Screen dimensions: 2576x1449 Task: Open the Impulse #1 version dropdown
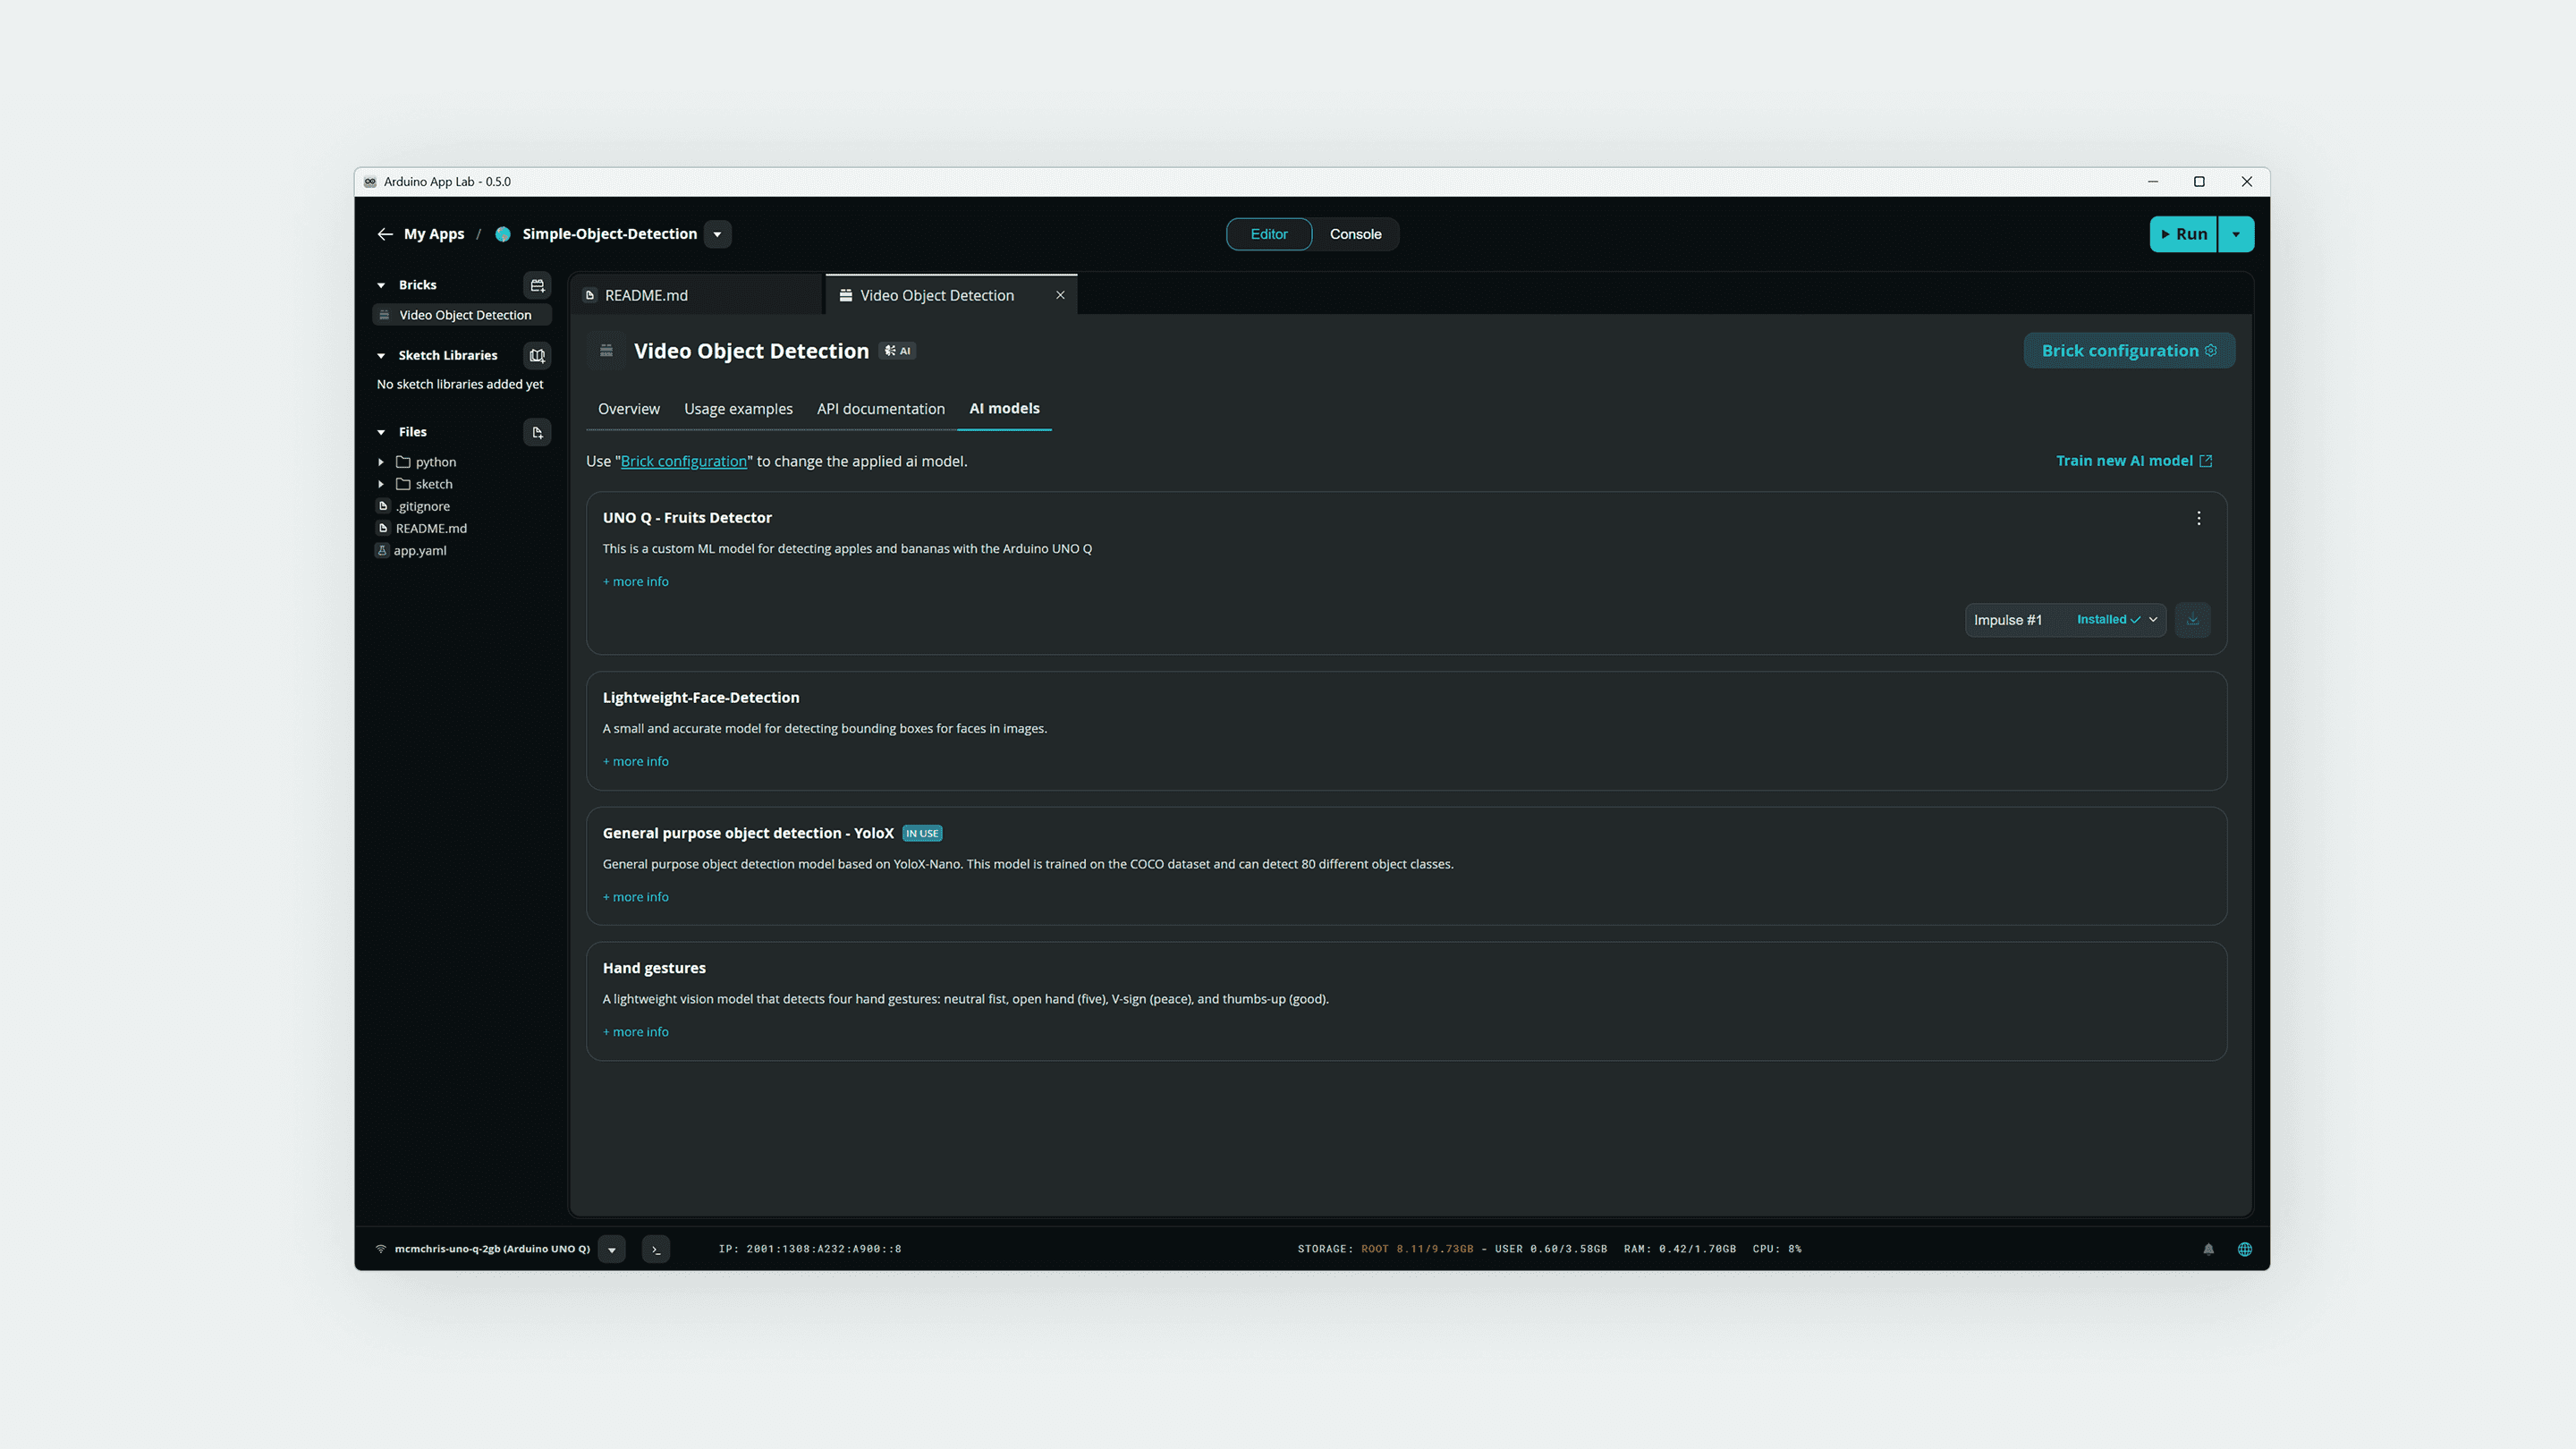2065,620
